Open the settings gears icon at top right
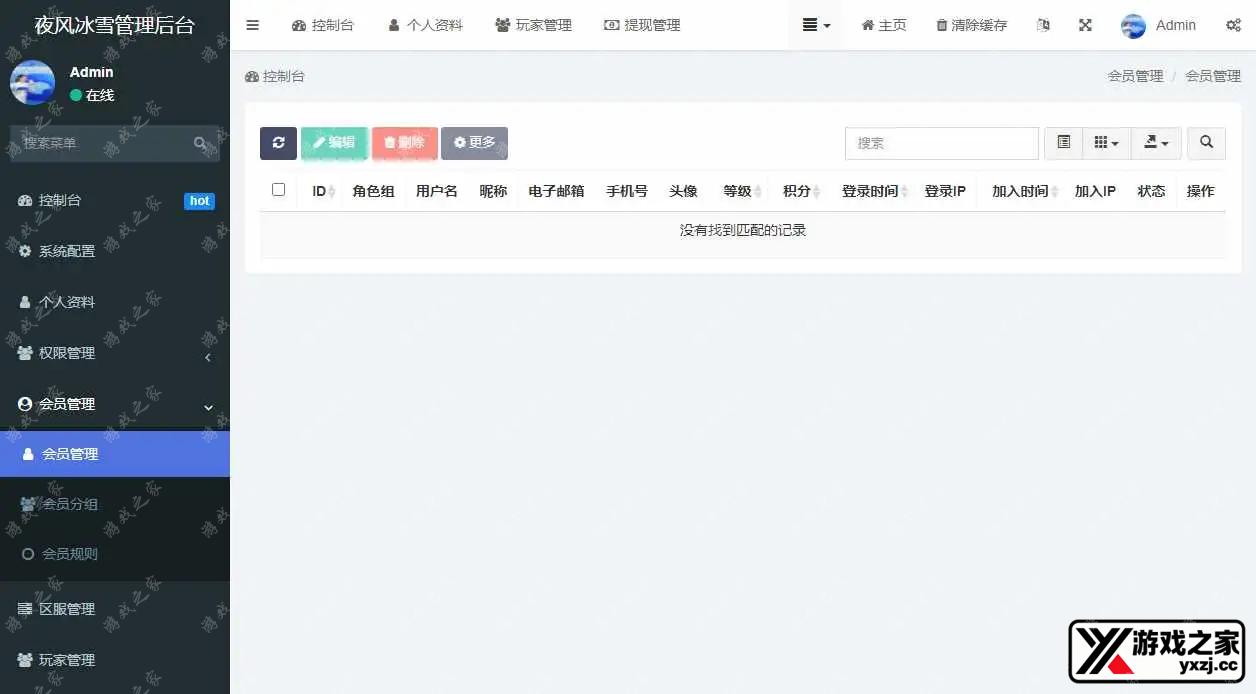The height and width of the screenshot is (694, 1256). click(1233, 25)
